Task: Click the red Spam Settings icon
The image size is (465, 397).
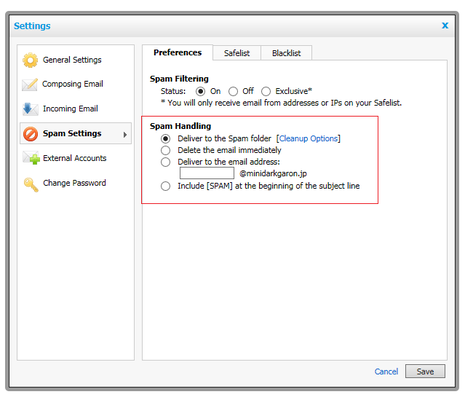Action: click(30, 134)
